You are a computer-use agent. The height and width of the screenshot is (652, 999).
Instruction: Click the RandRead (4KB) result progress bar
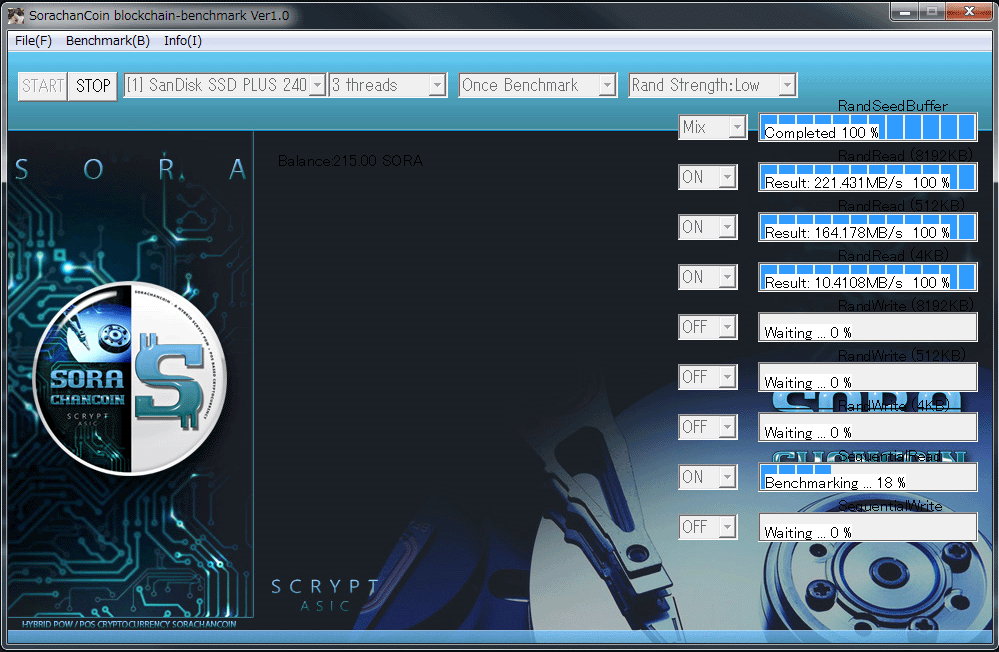tap(868, 277)
